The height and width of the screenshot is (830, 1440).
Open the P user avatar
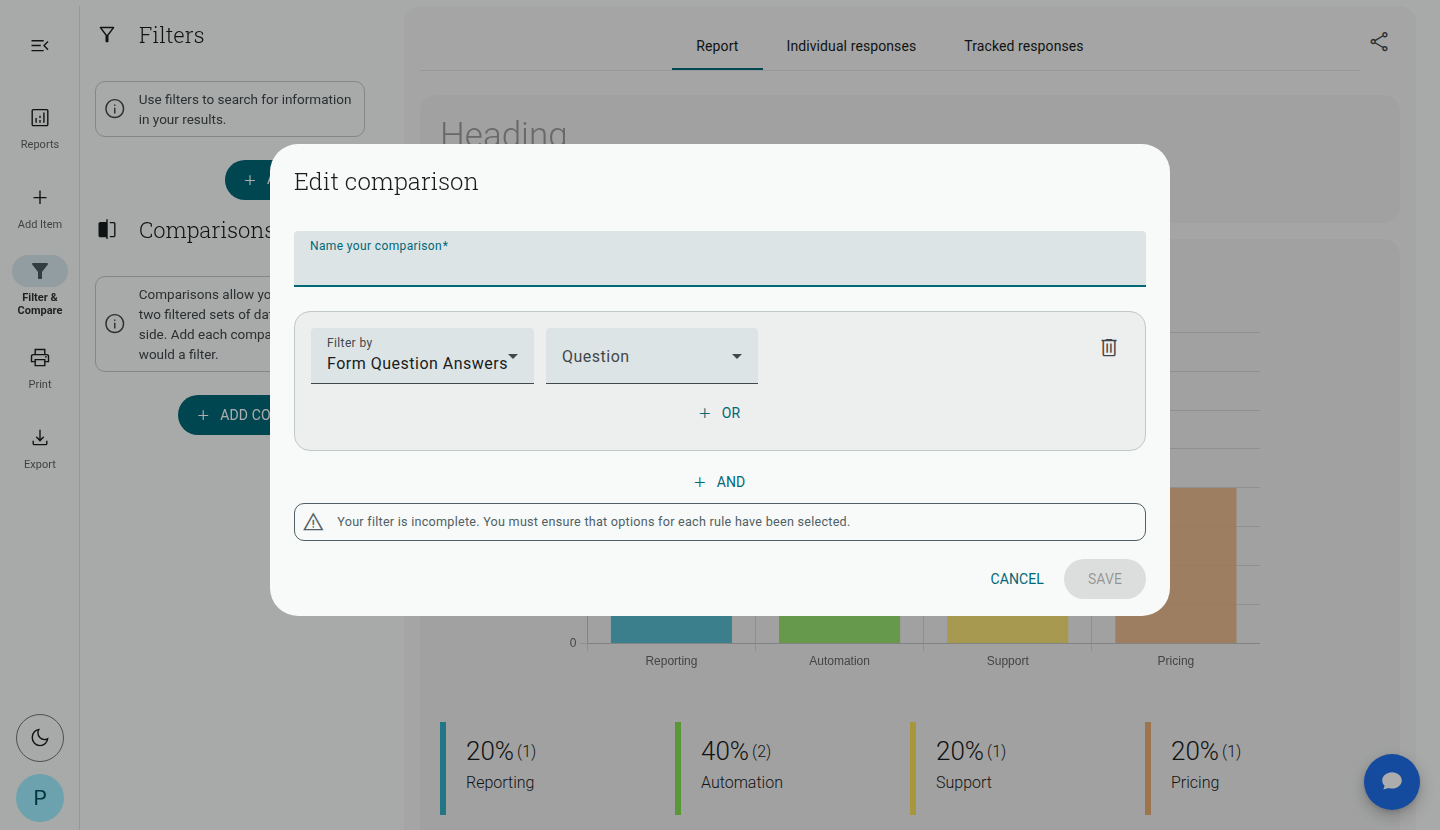click(x=40, y=798)
